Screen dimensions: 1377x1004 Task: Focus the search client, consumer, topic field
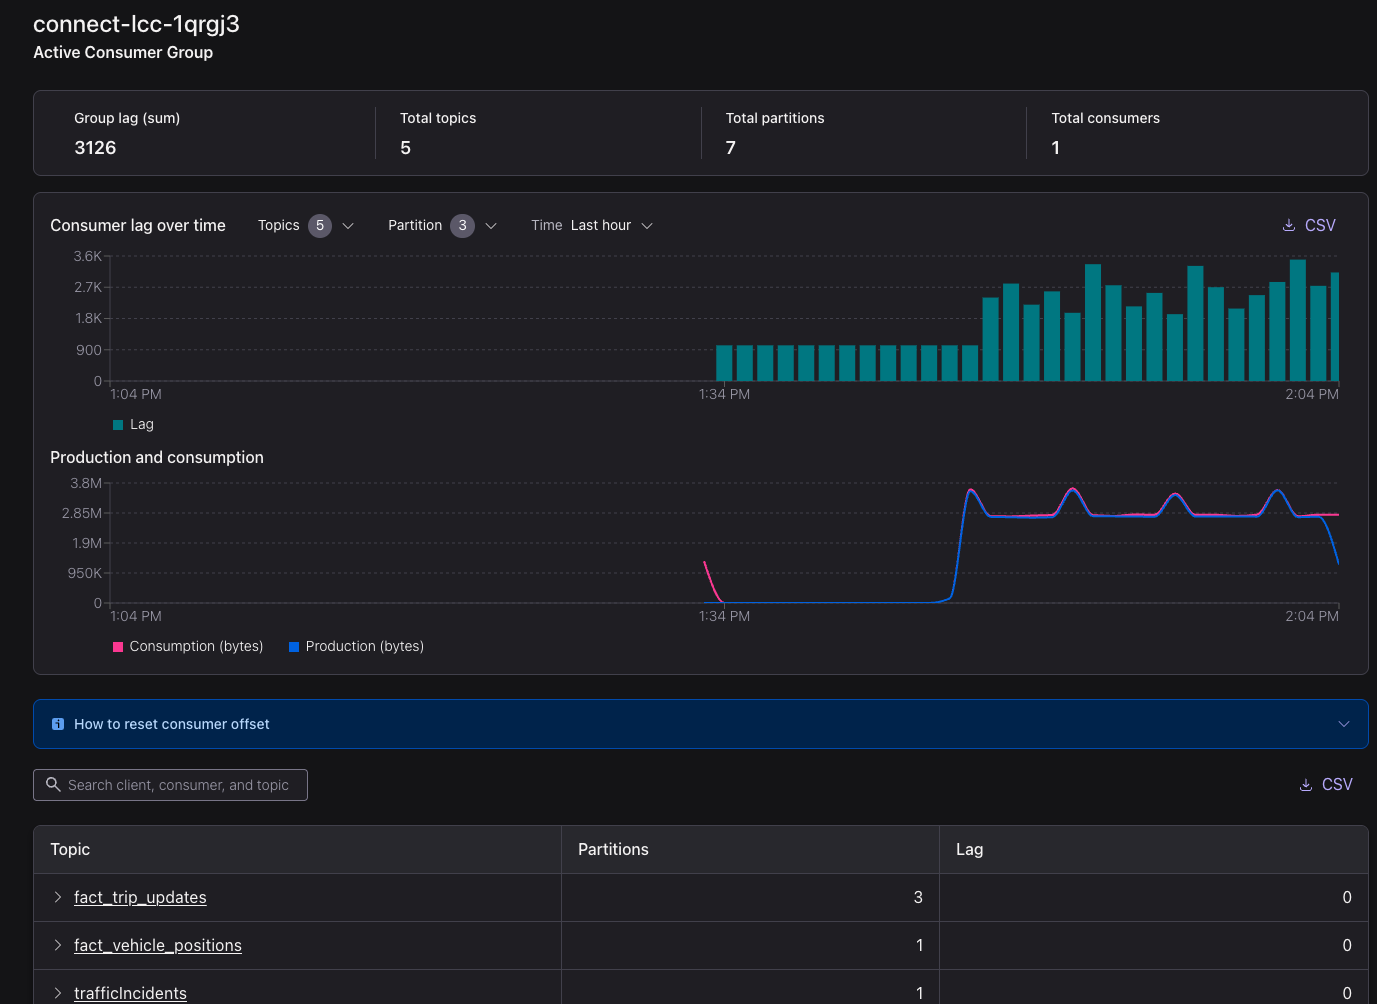pos(180,785)
